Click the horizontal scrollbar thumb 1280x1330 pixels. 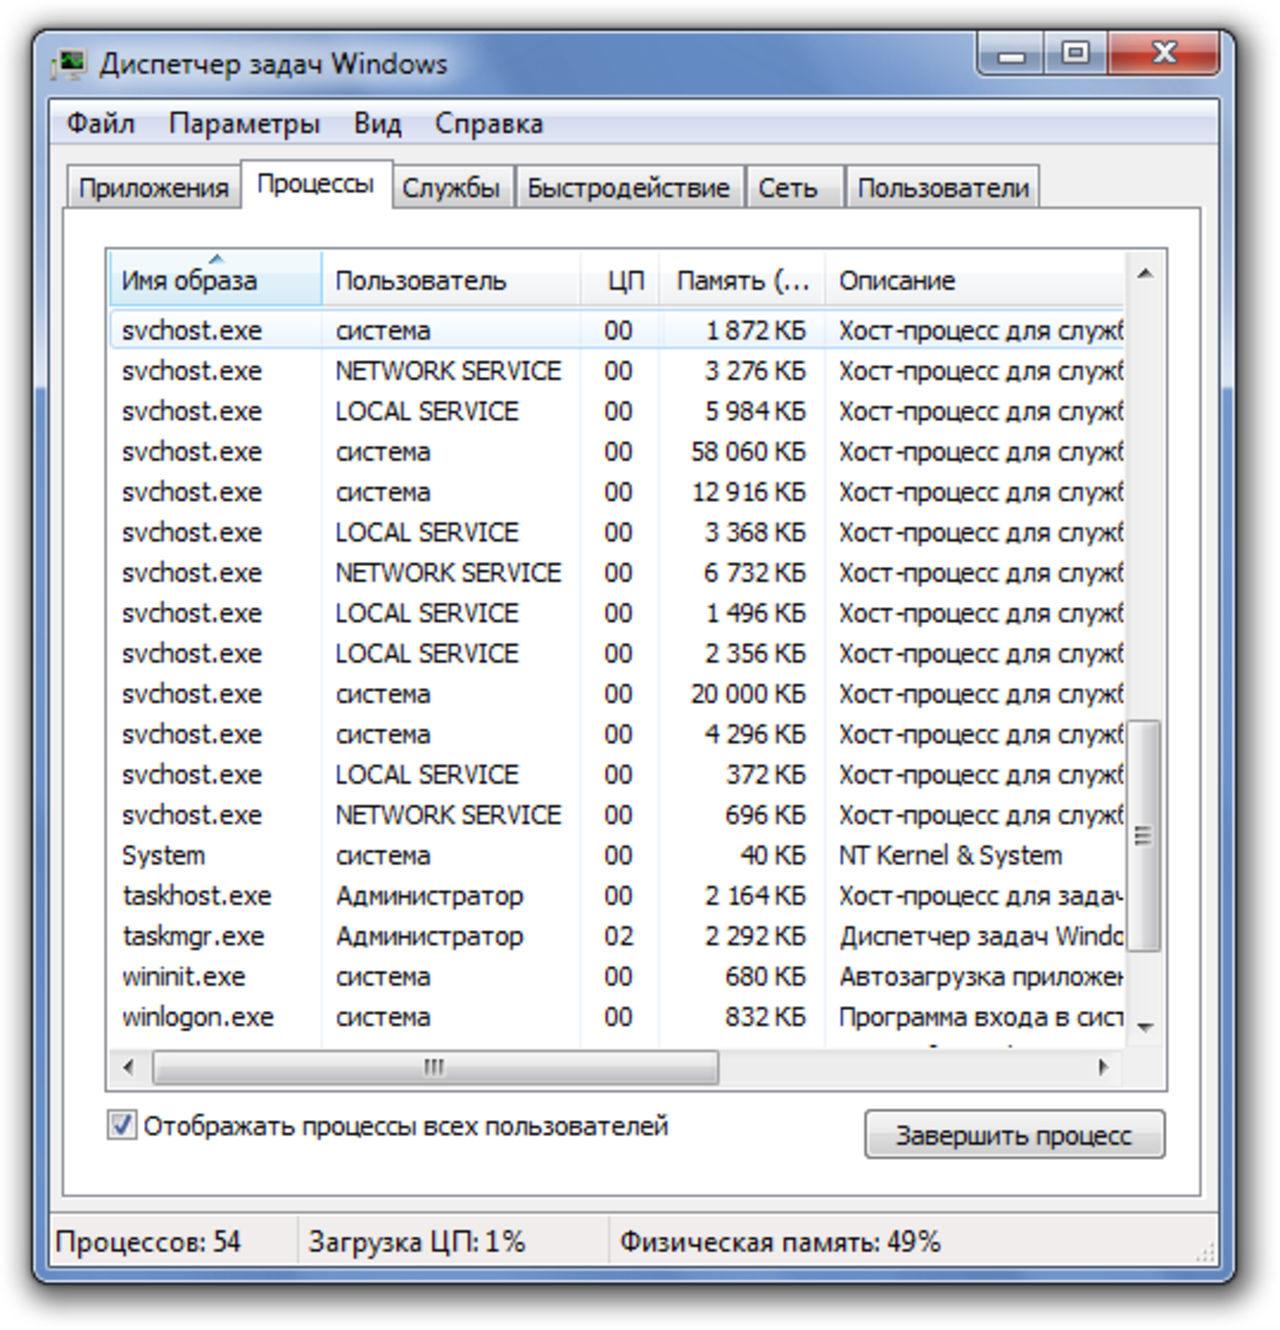(435, 1067)
